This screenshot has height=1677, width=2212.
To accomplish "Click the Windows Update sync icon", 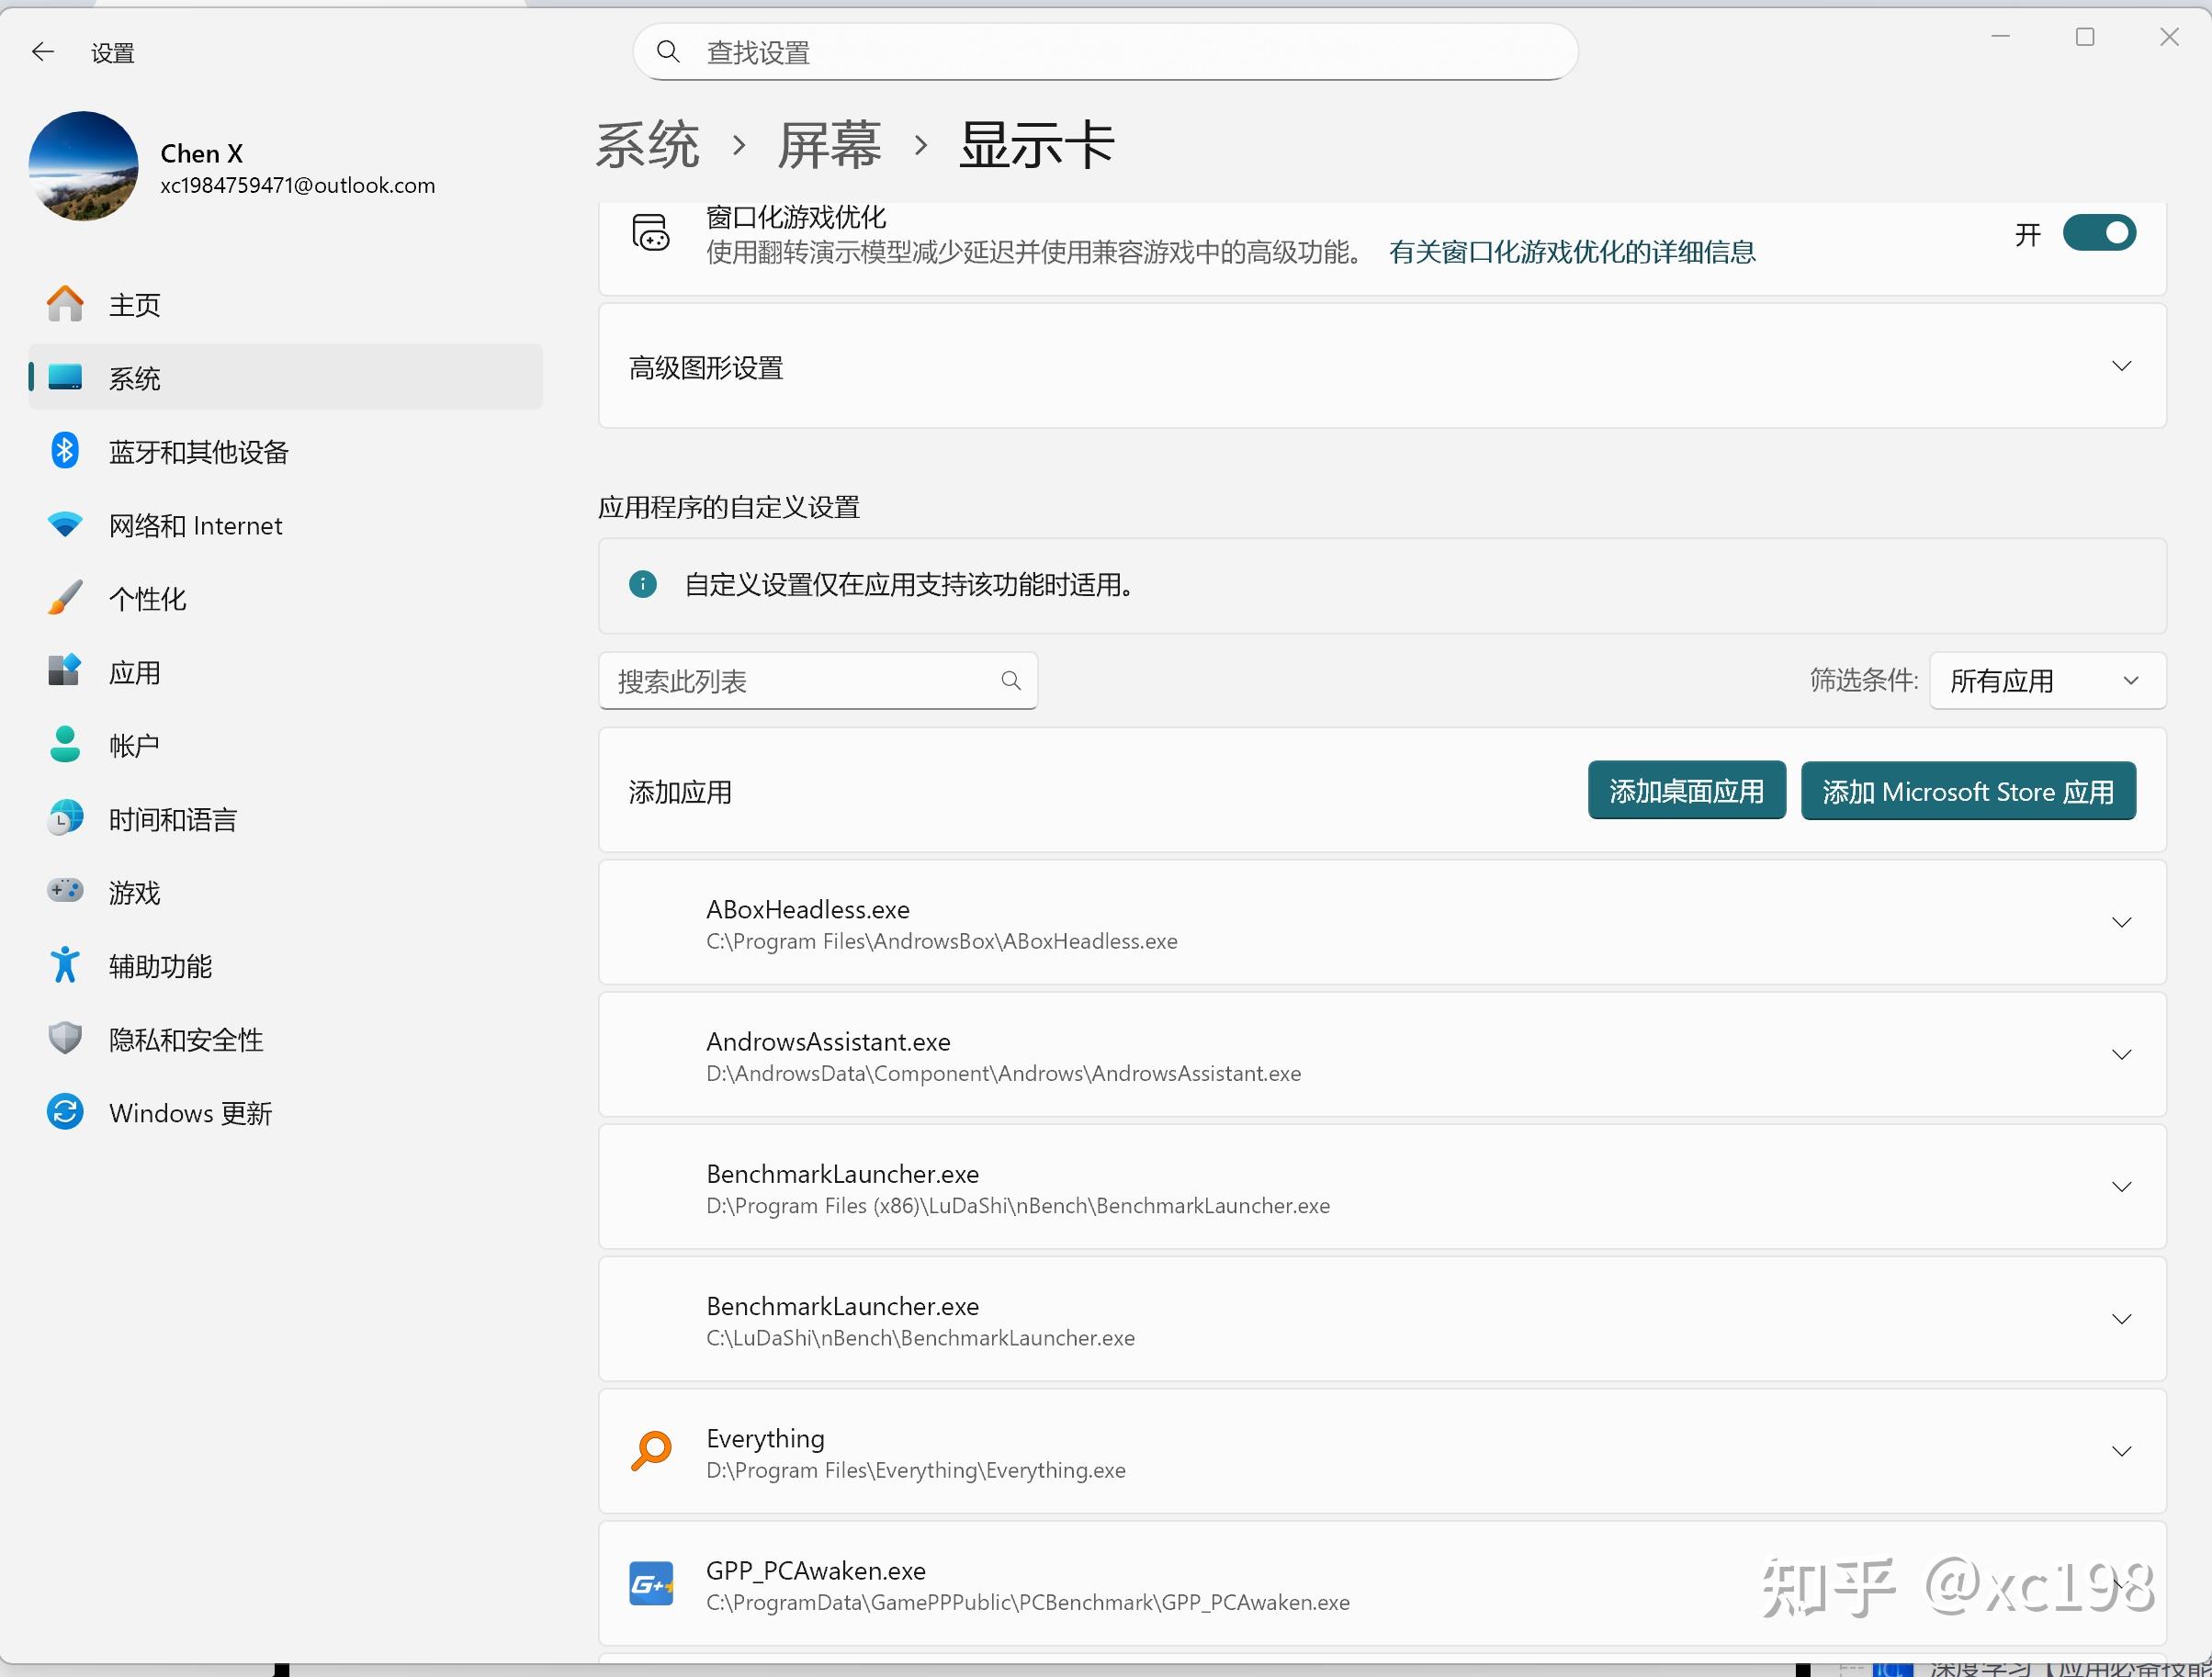I will (65, 1112).
